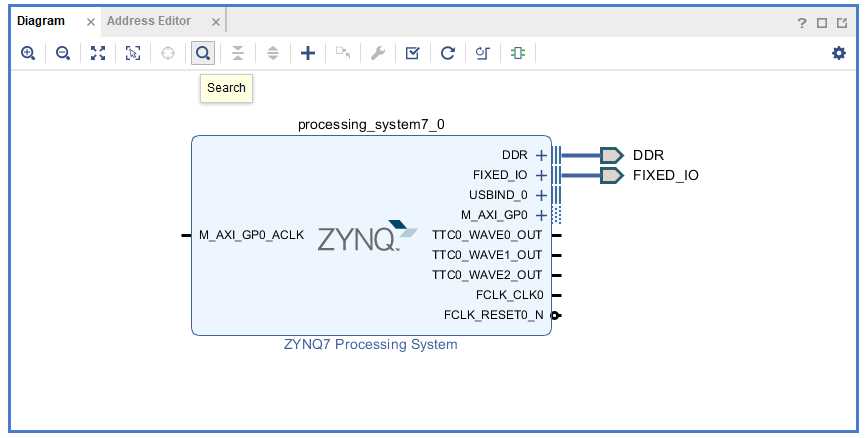The image size is (866, 438).
Task: Click the Make External icon
Action: point(342,53)
